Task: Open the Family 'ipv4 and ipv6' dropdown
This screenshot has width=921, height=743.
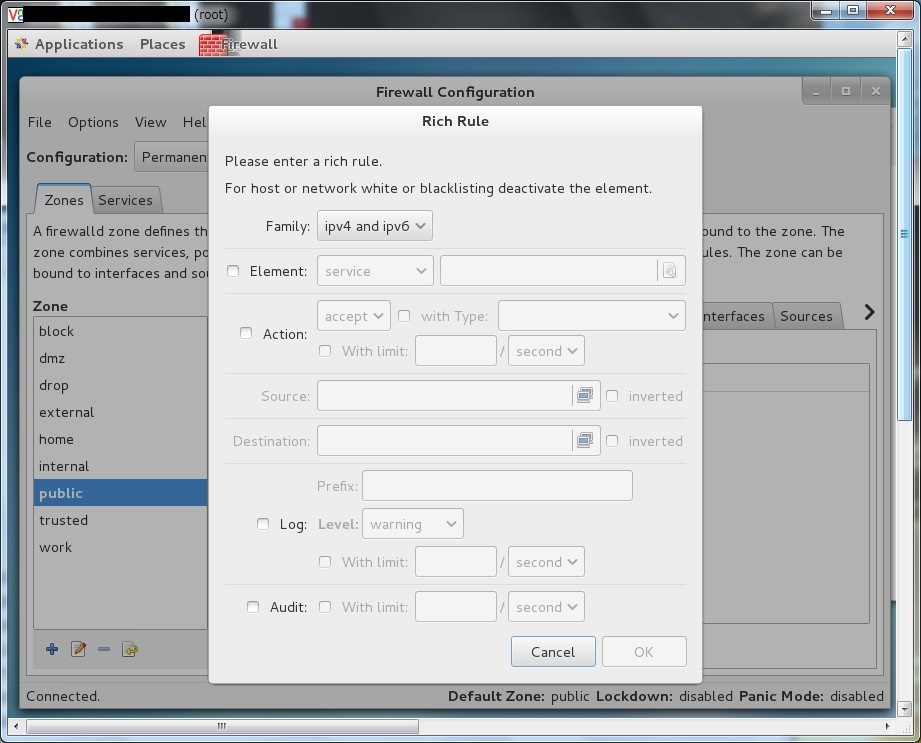Action: pyautogui.click(x=375, y=226)
